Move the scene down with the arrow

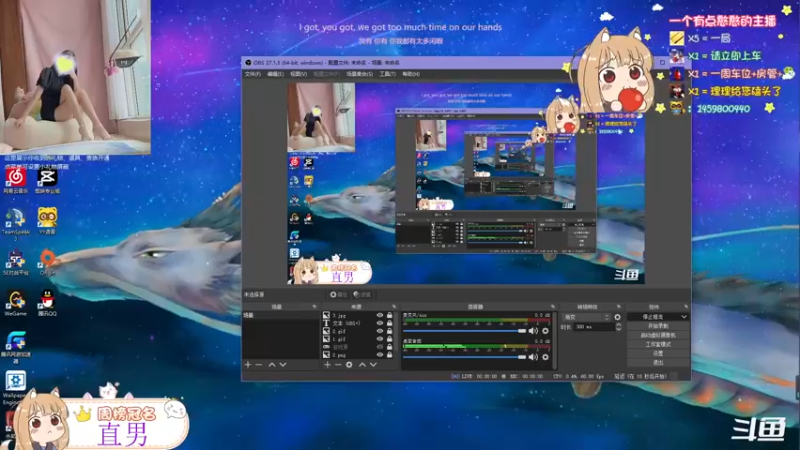click(283, 365)
